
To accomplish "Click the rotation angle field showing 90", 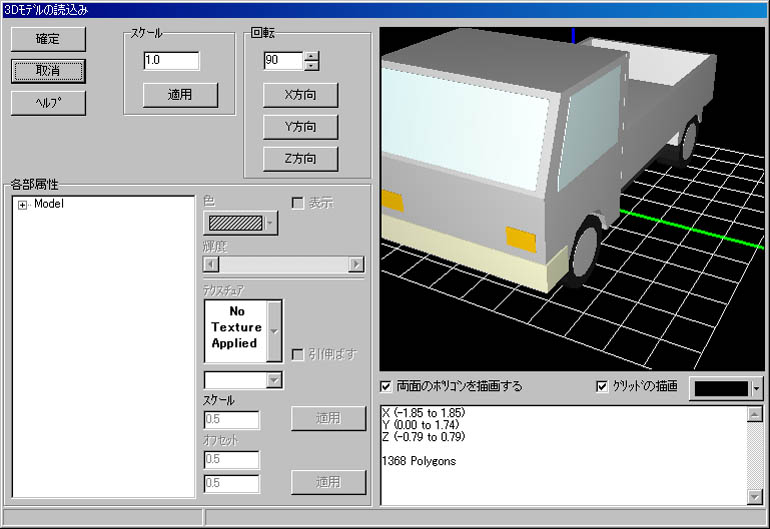I will tap(283, 60).
